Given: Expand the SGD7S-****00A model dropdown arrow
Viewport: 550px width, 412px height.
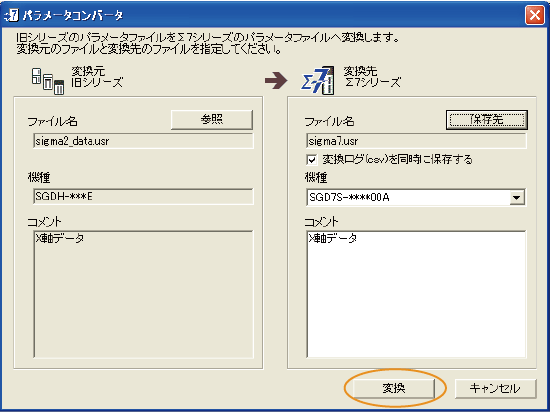Looking at the screenshot, I should 516,197.
